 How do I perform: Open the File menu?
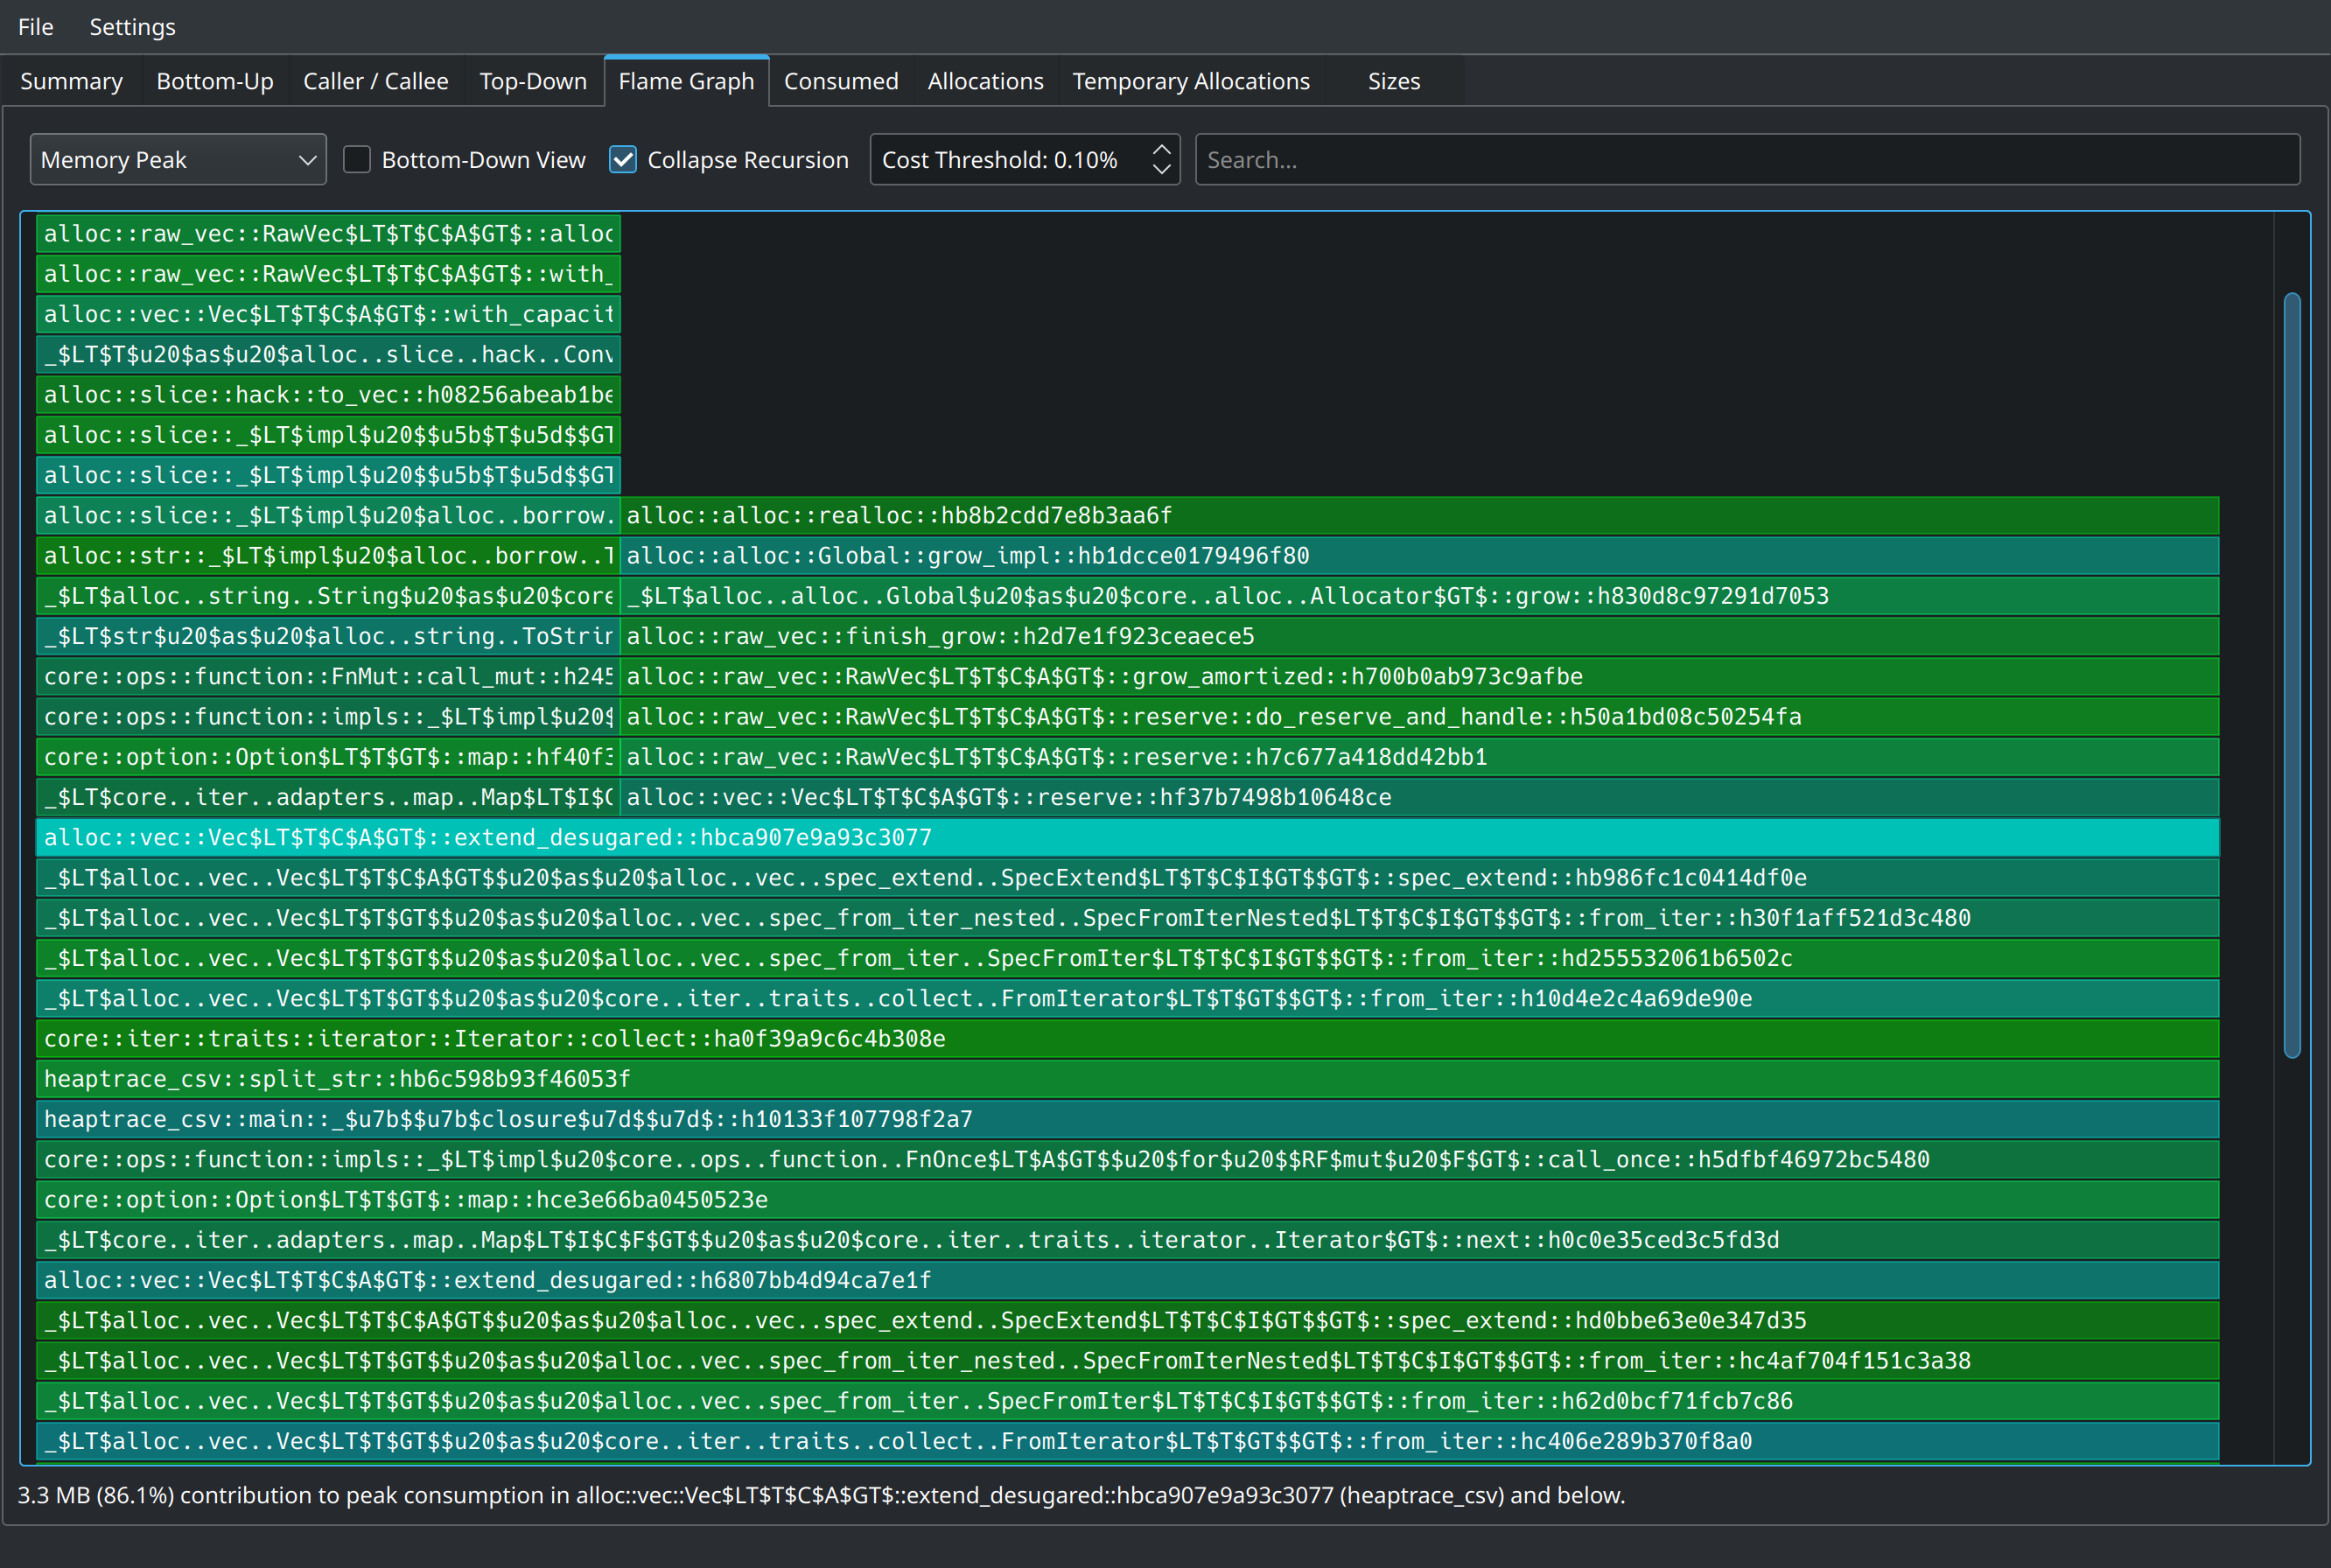pyautogui.click(x=35, y=28)
